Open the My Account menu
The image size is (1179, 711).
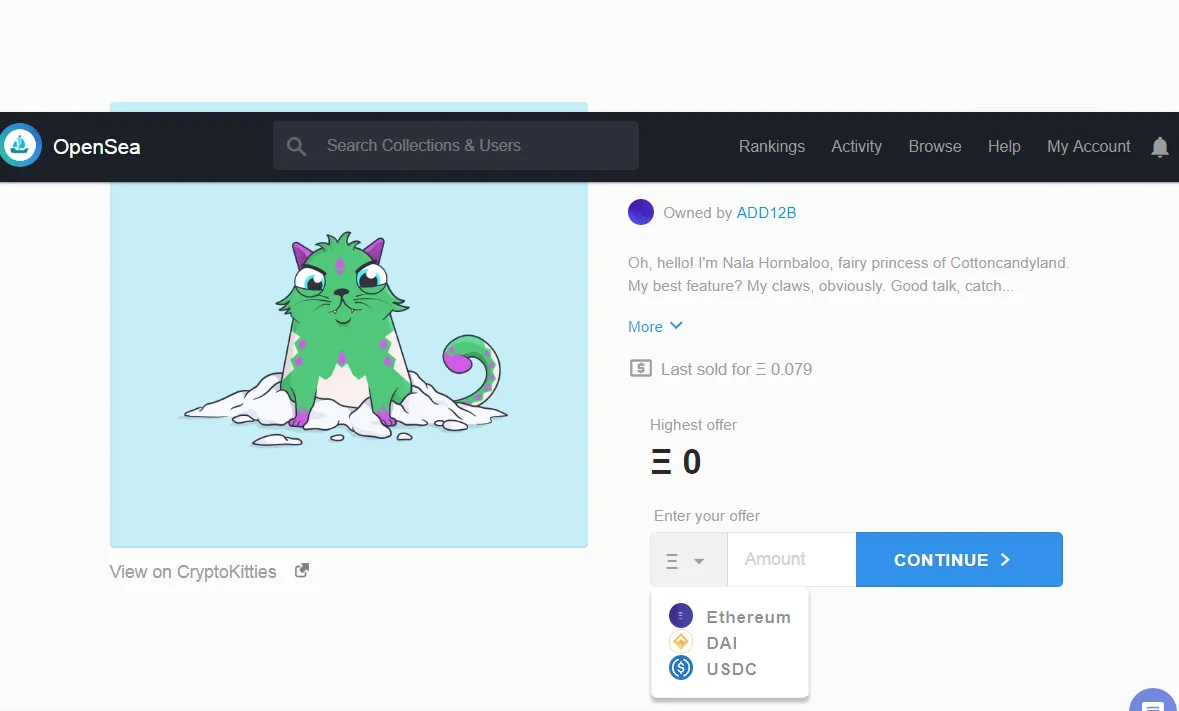tap(1089, 147)
